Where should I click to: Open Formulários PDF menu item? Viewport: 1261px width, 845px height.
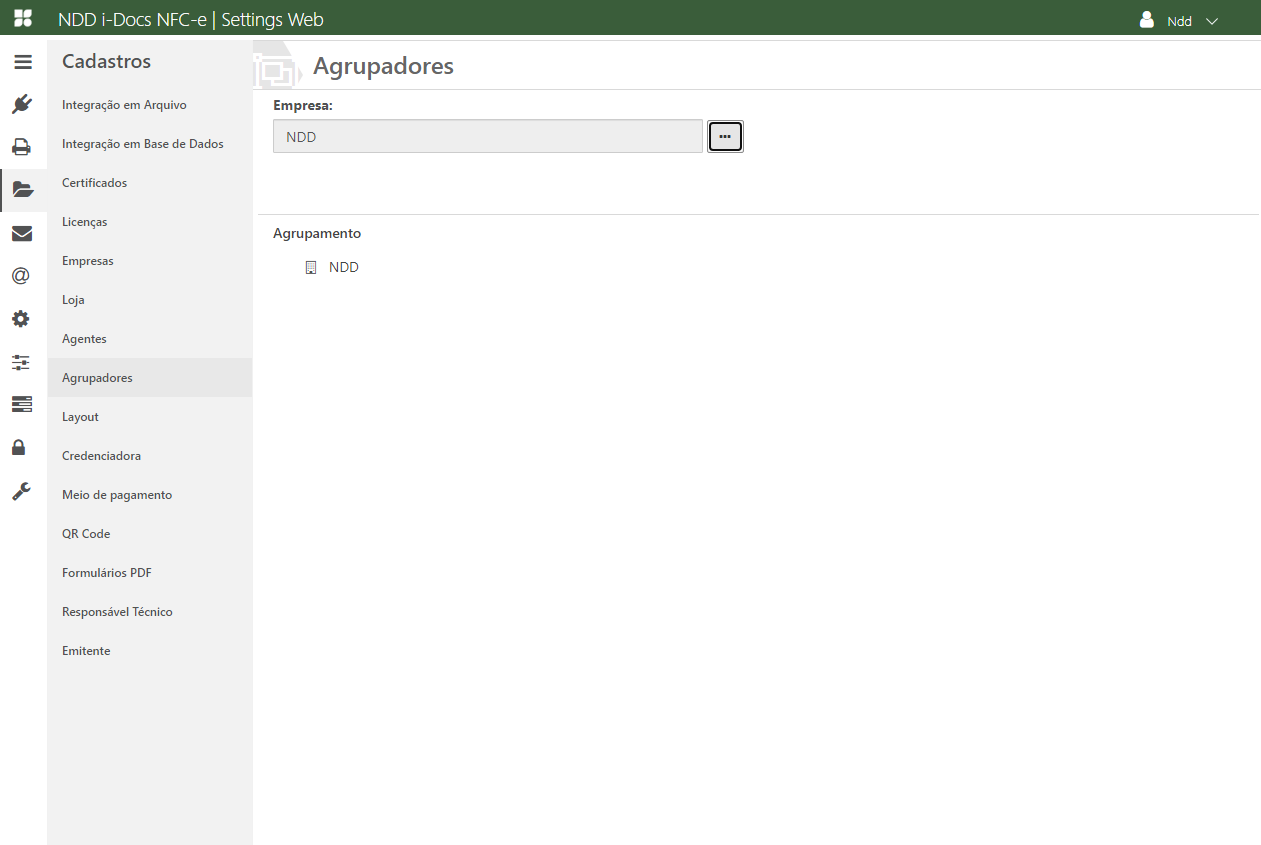[150, 573]
